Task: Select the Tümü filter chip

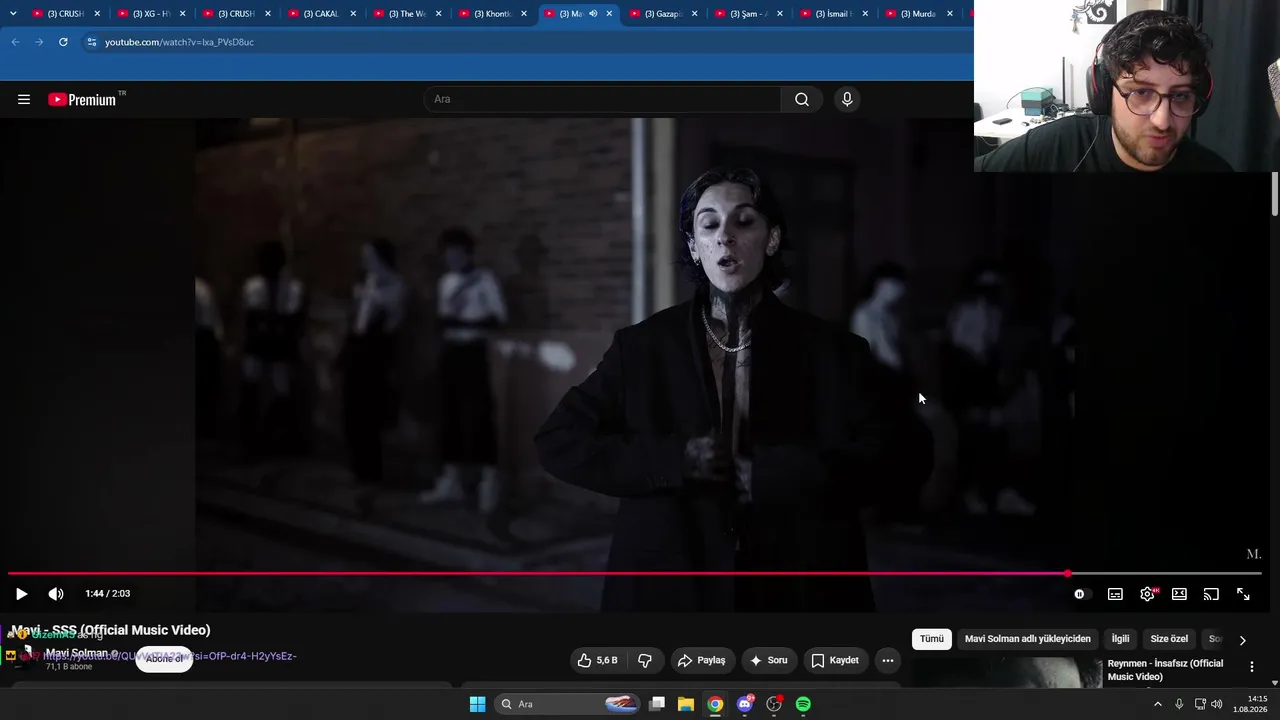Action: (932, 639)
